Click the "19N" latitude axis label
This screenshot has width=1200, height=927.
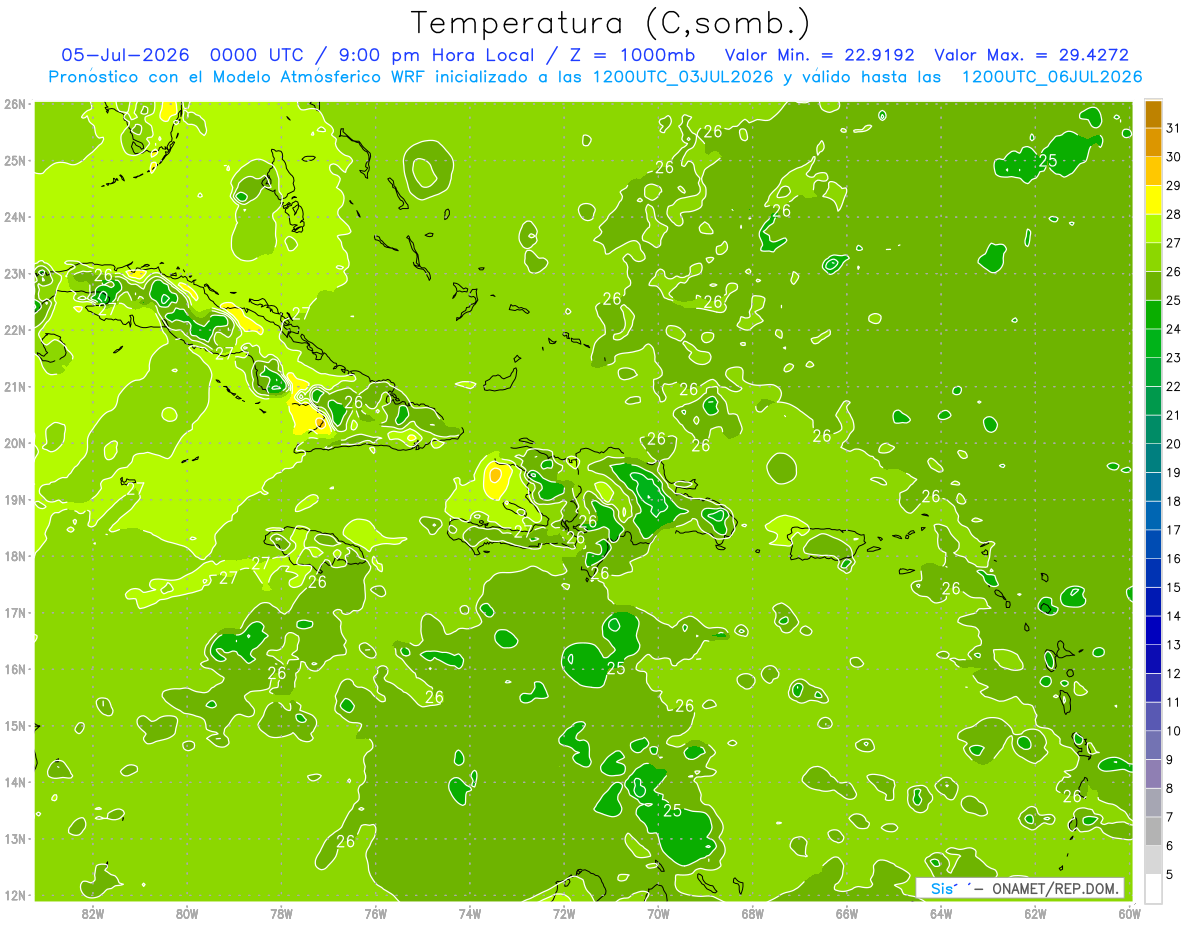(15, 499)
